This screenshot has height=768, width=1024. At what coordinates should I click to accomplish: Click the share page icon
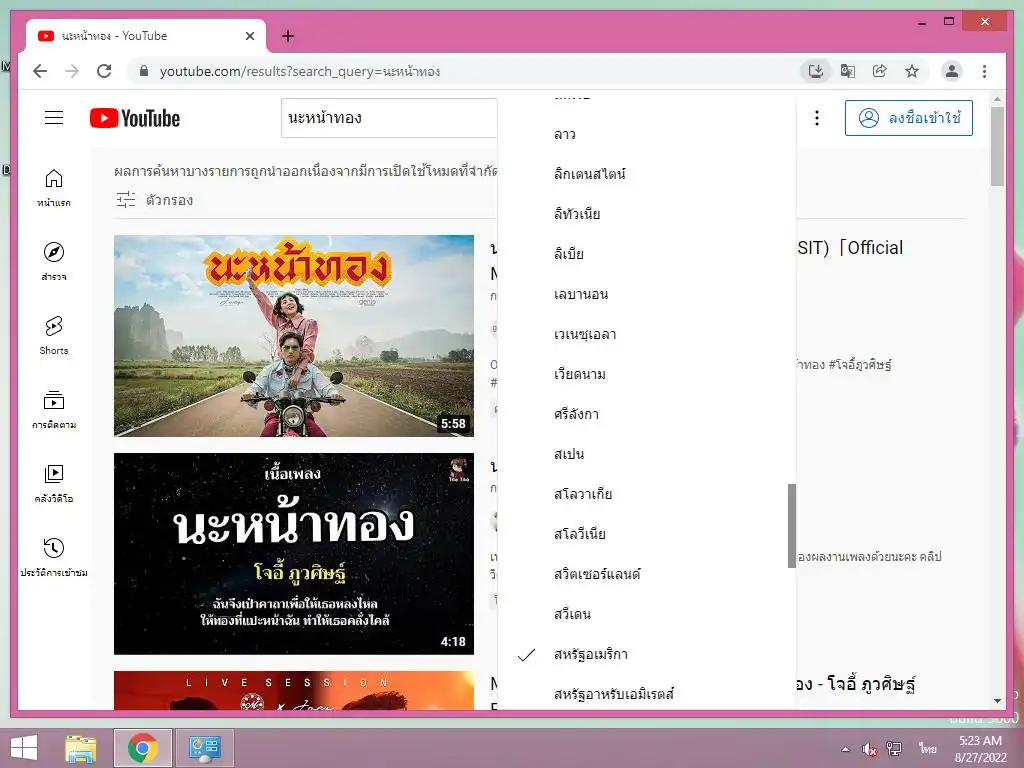pos(880,71)
